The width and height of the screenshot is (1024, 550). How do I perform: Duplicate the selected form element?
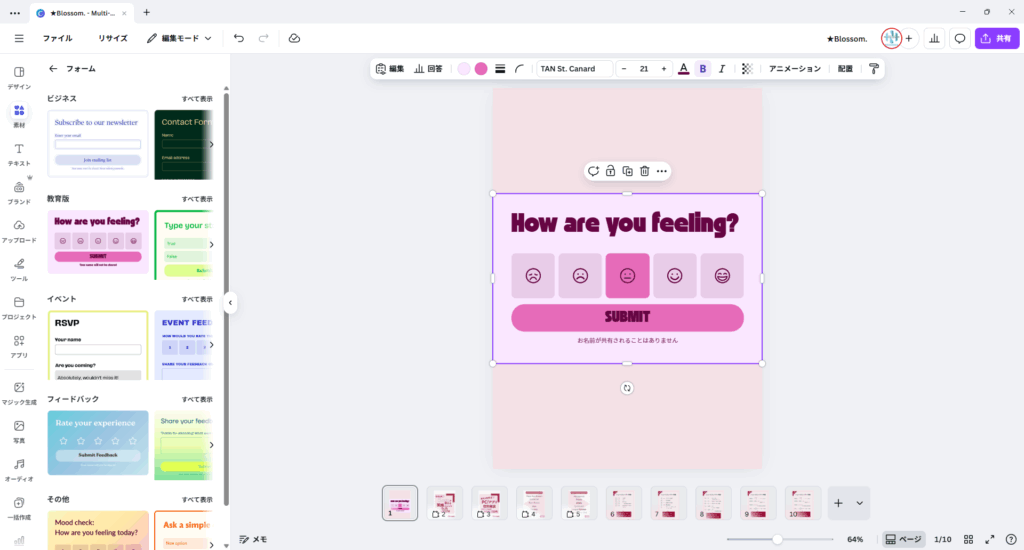(x=627, y=171)
